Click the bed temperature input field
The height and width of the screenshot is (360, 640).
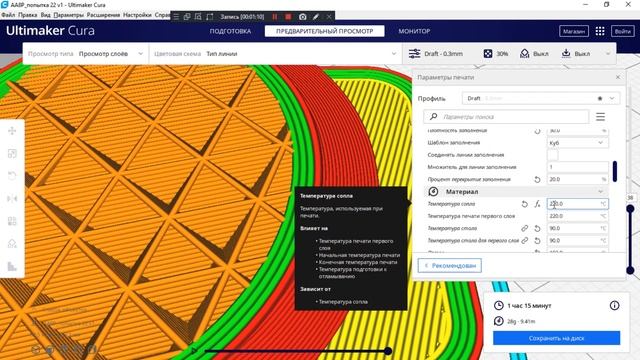pyautogui.click(x=578, y=228)
